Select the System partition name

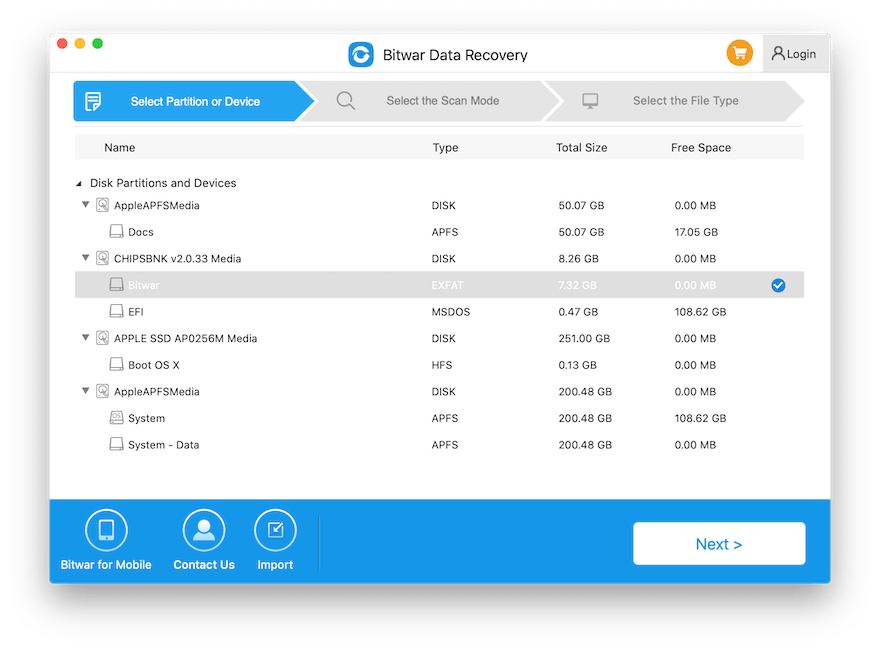tap(146, 418)
